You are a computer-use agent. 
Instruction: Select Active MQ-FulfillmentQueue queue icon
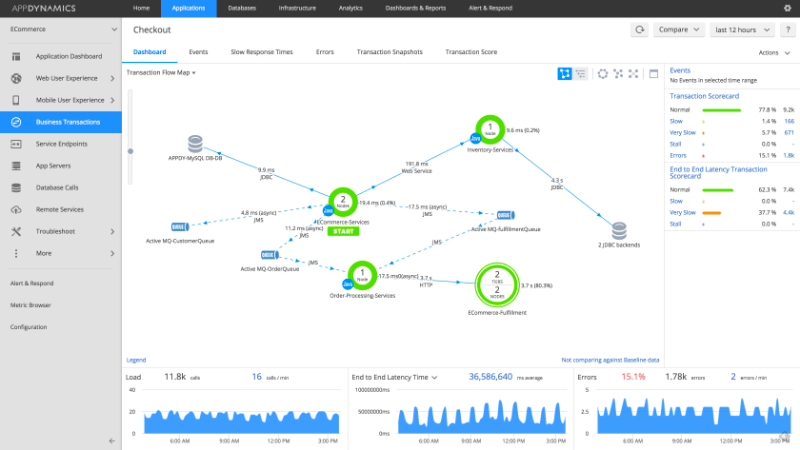click(506, 215)
